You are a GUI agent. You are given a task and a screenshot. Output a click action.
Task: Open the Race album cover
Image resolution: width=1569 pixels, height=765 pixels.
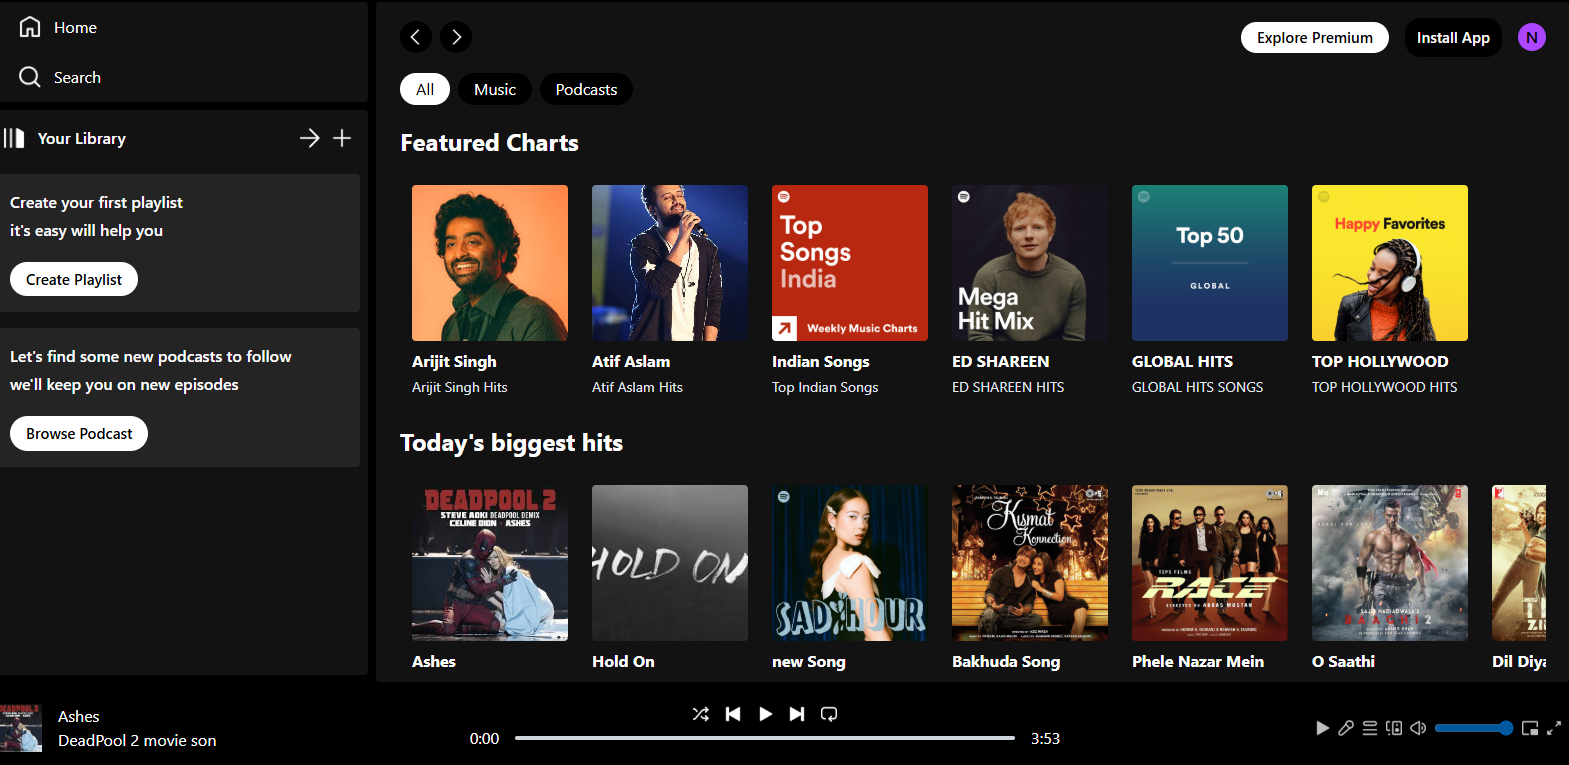(1210, 563)
